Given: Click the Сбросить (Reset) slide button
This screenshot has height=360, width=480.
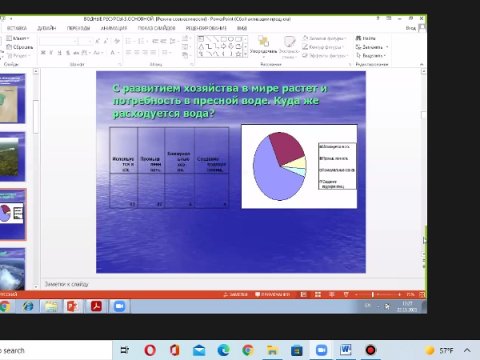Looking at the screenshot, I should [20, 47].
